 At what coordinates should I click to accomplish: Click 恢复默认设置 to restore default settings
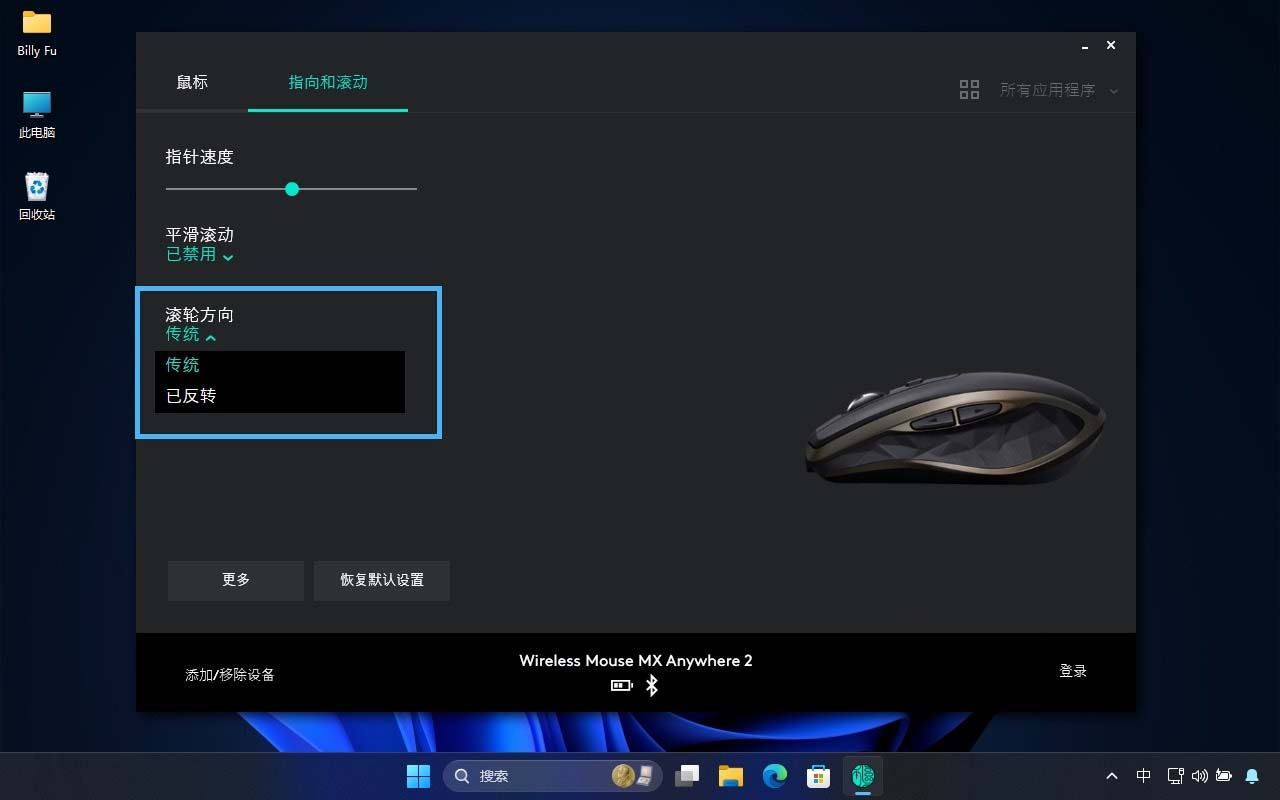click(x=381, y=580)
